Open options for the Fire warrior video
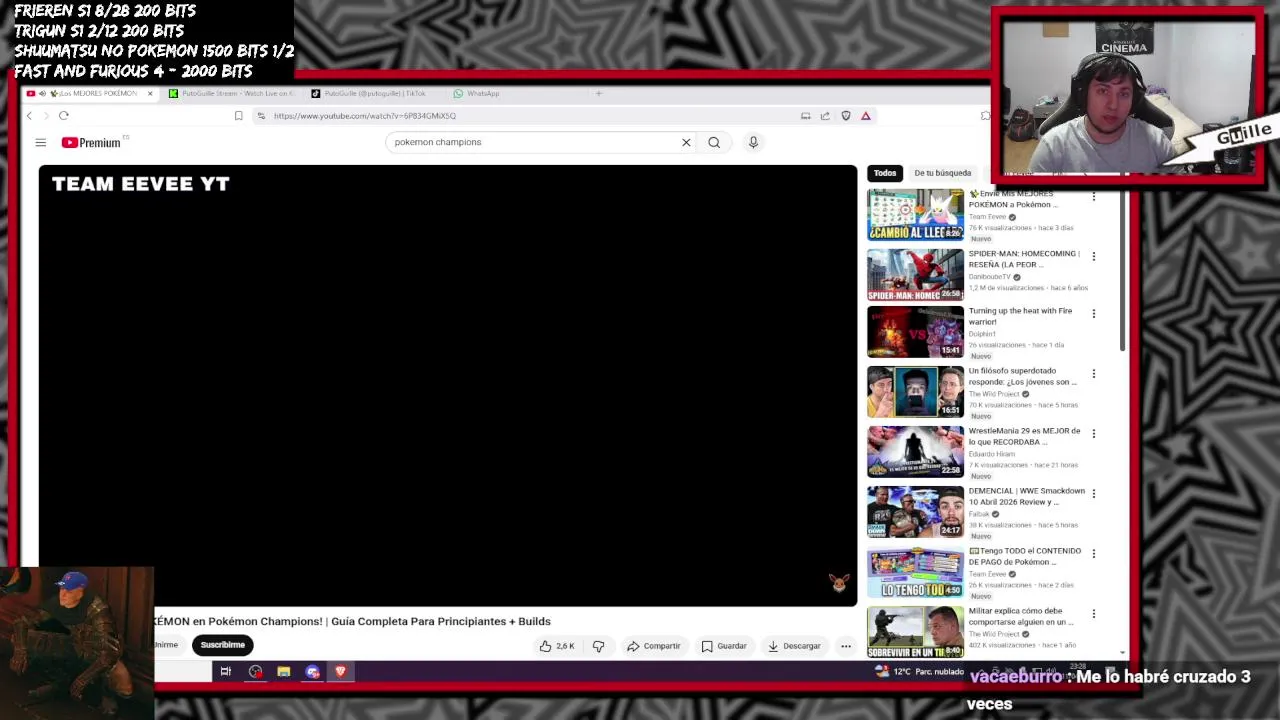The width and height of the screenshot is (1280, 720). [x=1093, y=313]
